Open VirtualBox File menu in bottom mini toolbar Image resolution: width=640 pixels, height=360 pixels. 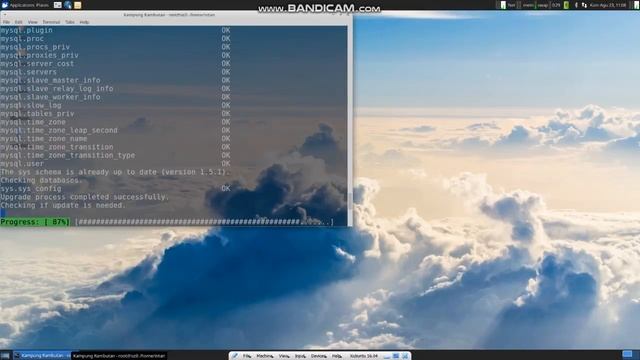click(x=247, y=356)
